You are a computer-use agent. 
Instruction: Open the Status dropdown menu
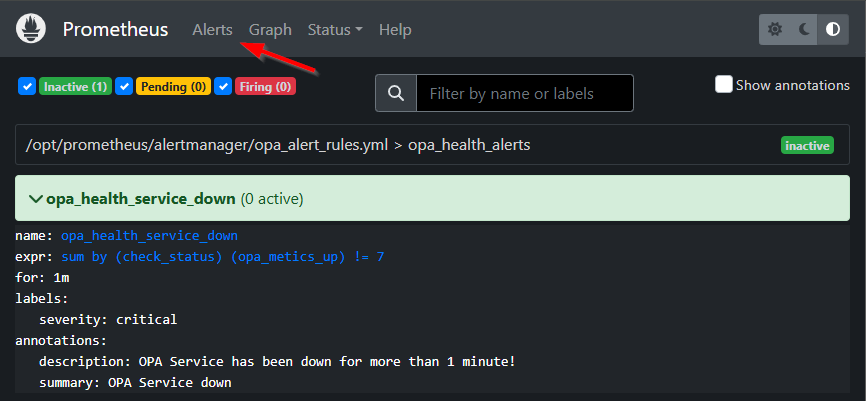click(335, 29)
